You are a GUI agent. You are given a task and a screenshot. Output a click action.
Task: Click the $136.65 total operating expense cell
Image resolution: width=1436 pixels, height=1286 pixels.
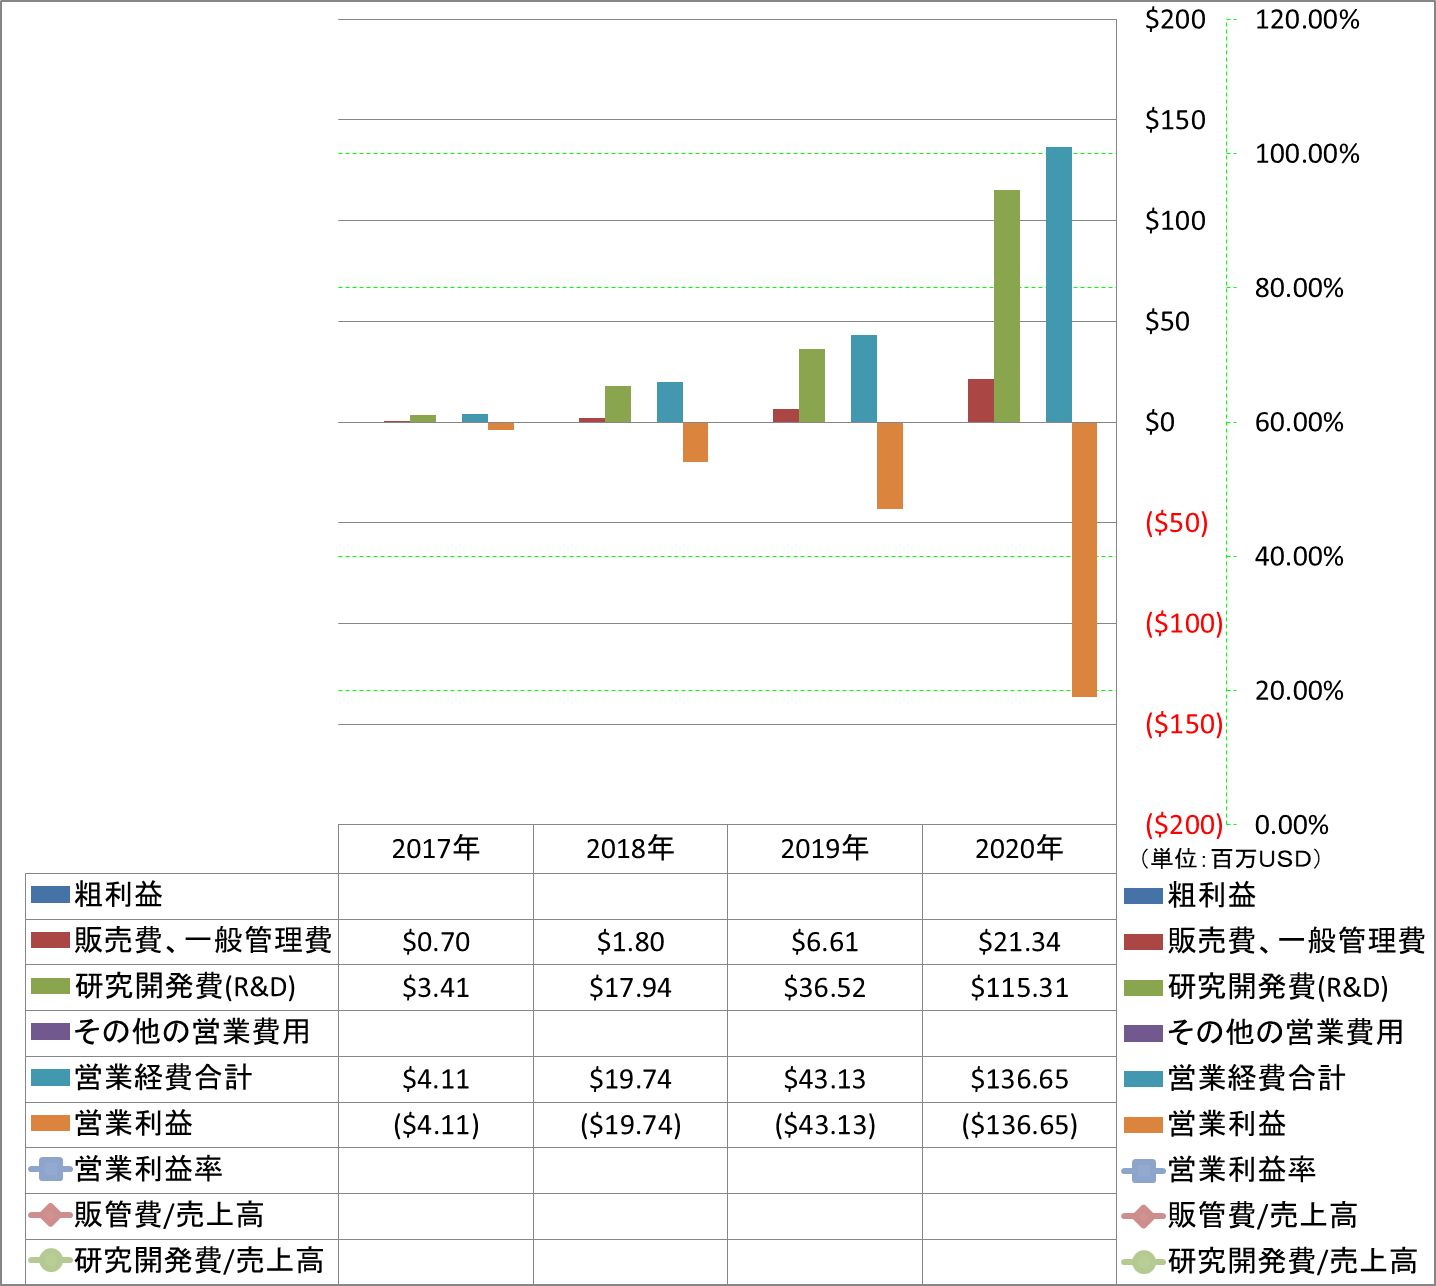pyautogui.click(x=1019, y=1079)
